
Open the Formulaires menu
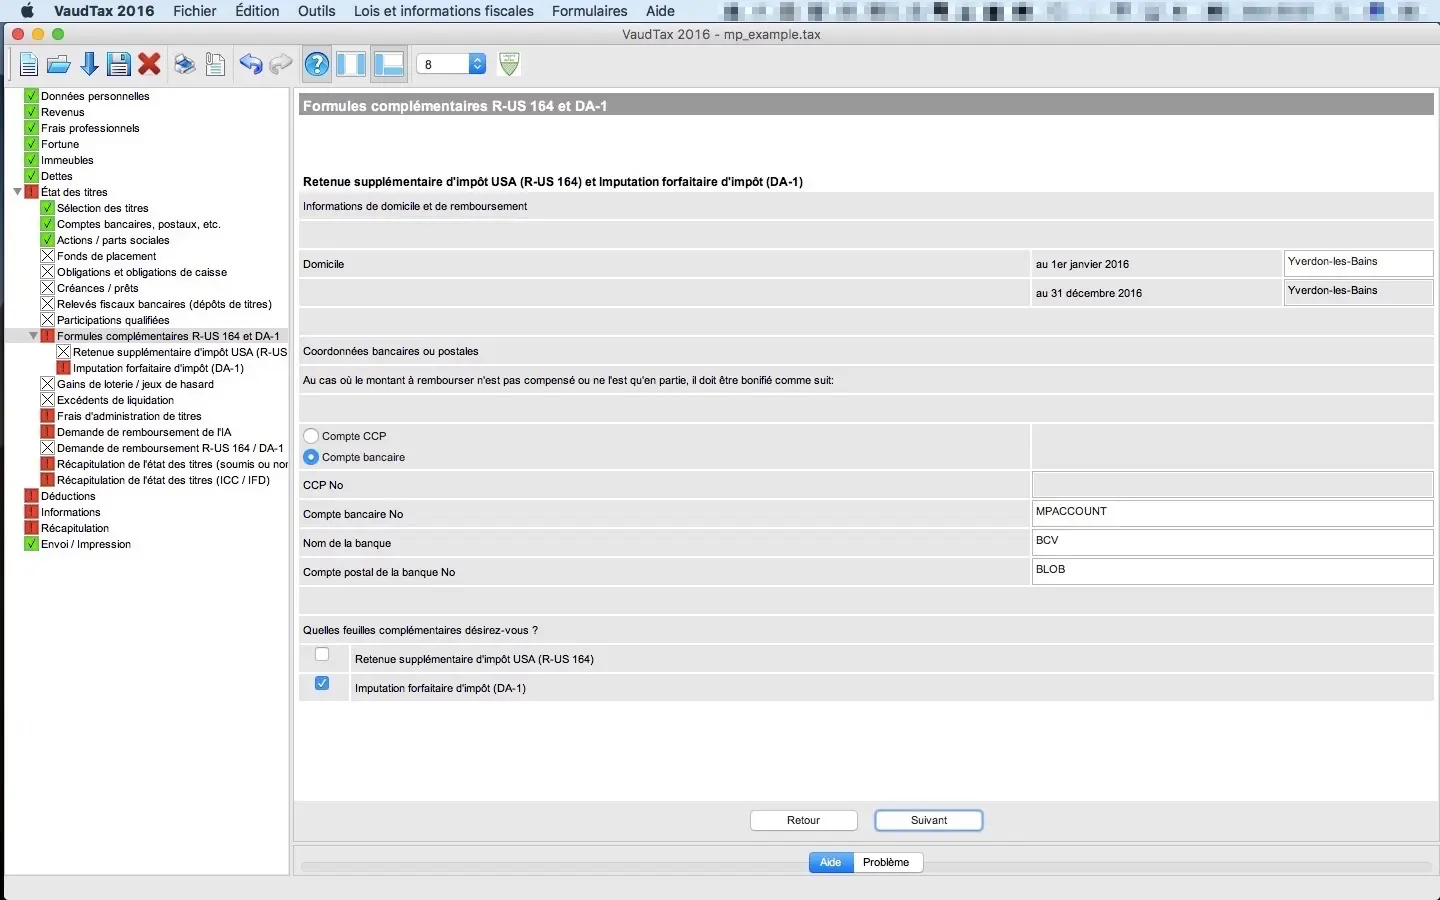tap(590, 11)
